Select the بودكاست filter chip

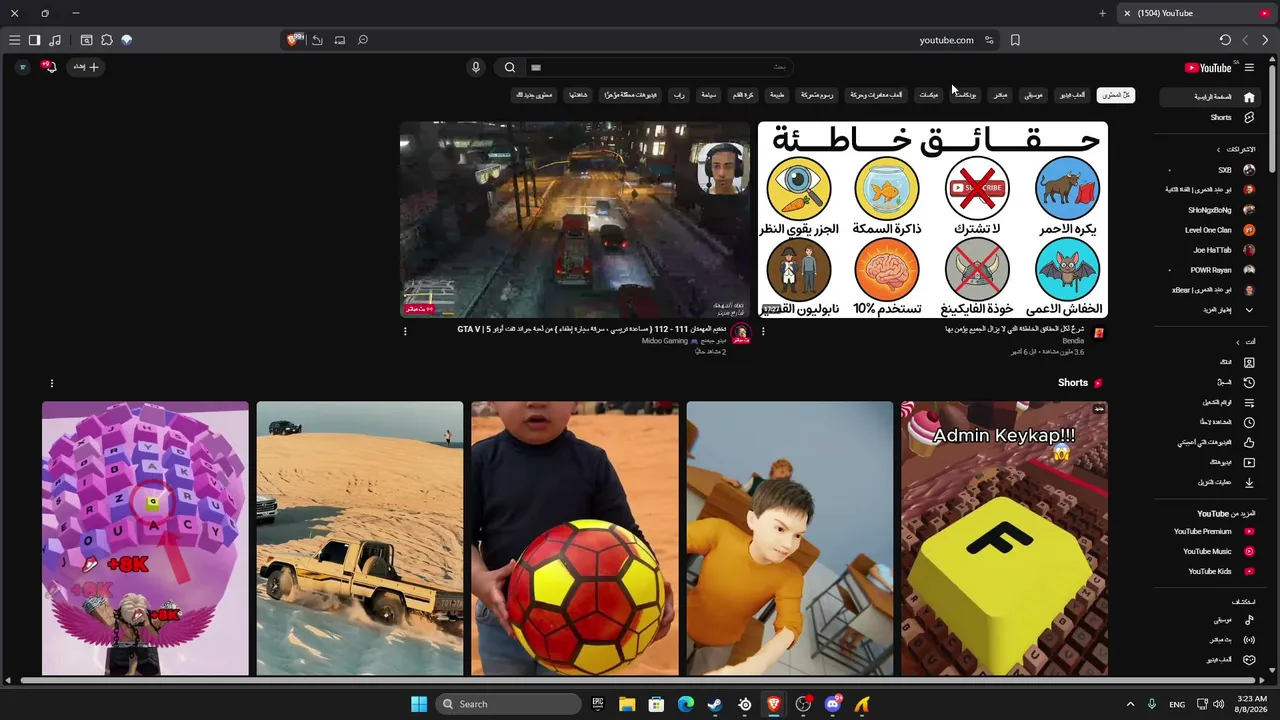[965, 95]
